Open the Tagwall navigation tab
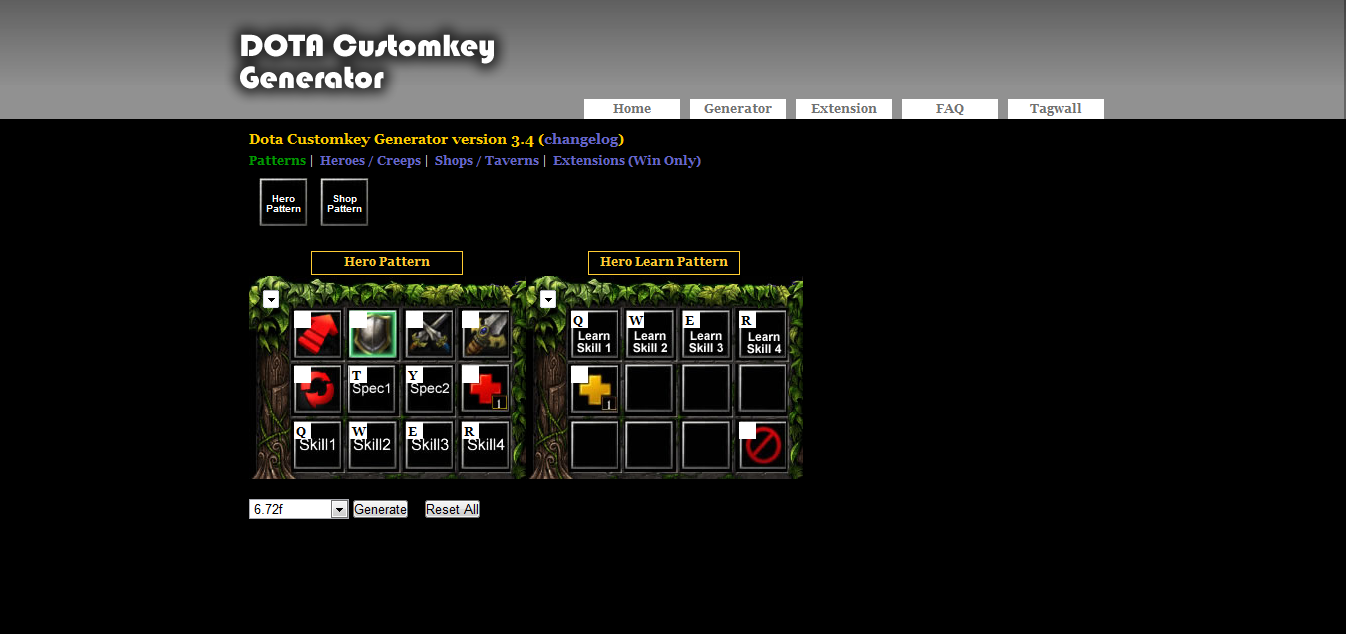 click(x=1056, y=109)
